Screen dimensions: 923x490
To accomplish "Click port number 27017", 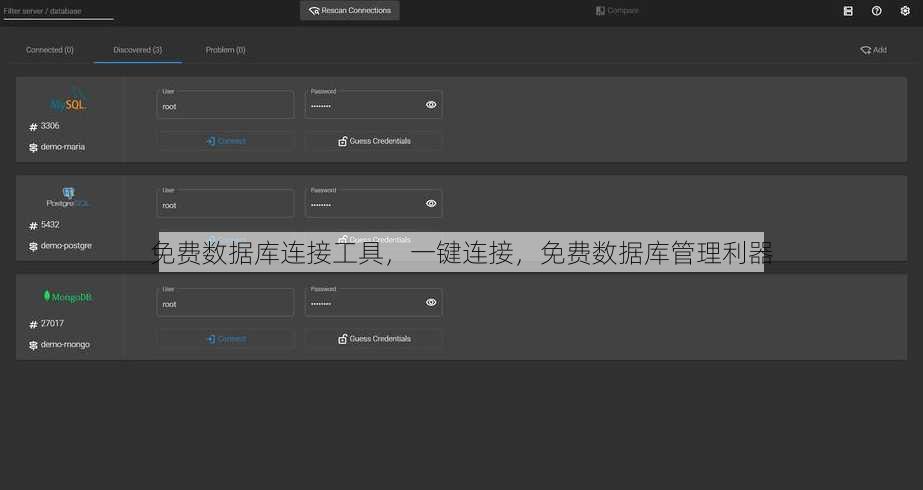I will (52, 323).
